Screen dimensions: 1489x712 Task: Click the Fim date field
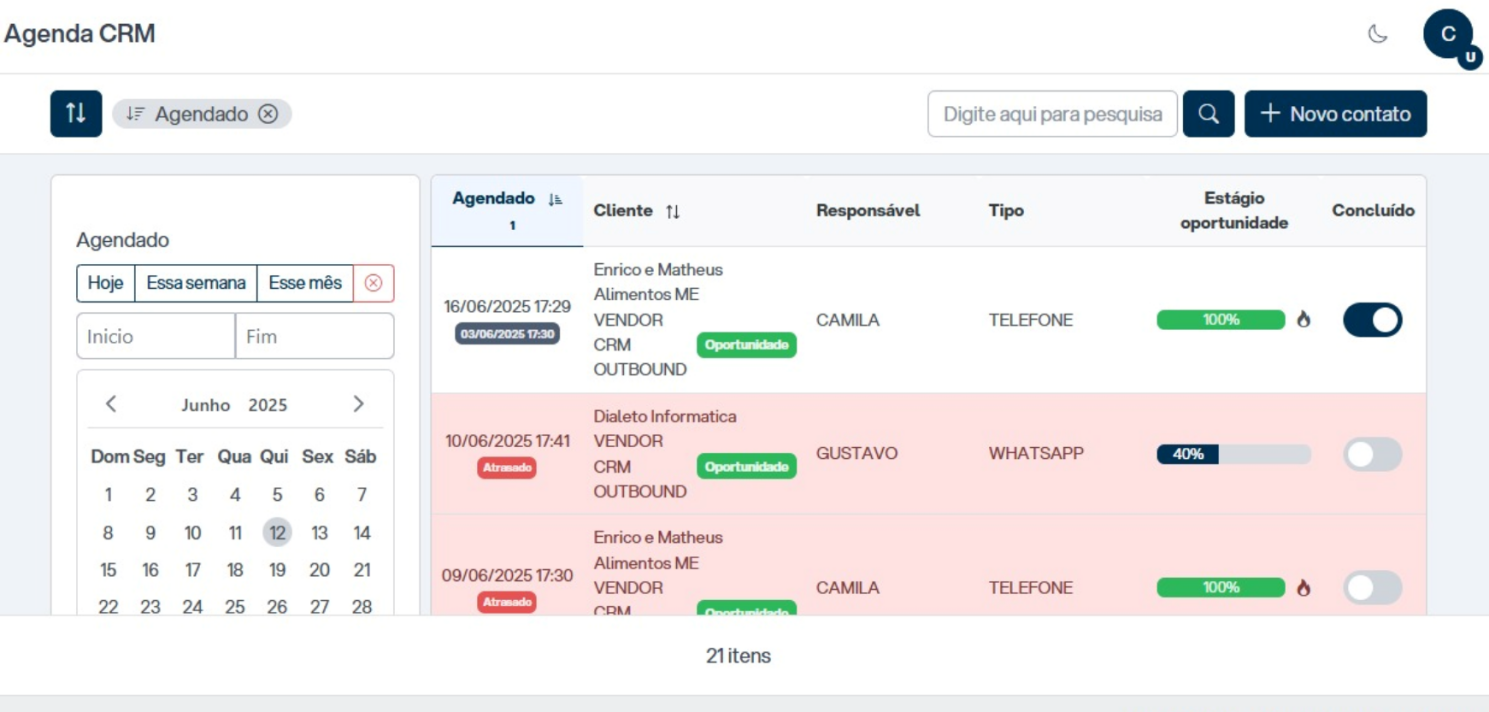(315, 336)
